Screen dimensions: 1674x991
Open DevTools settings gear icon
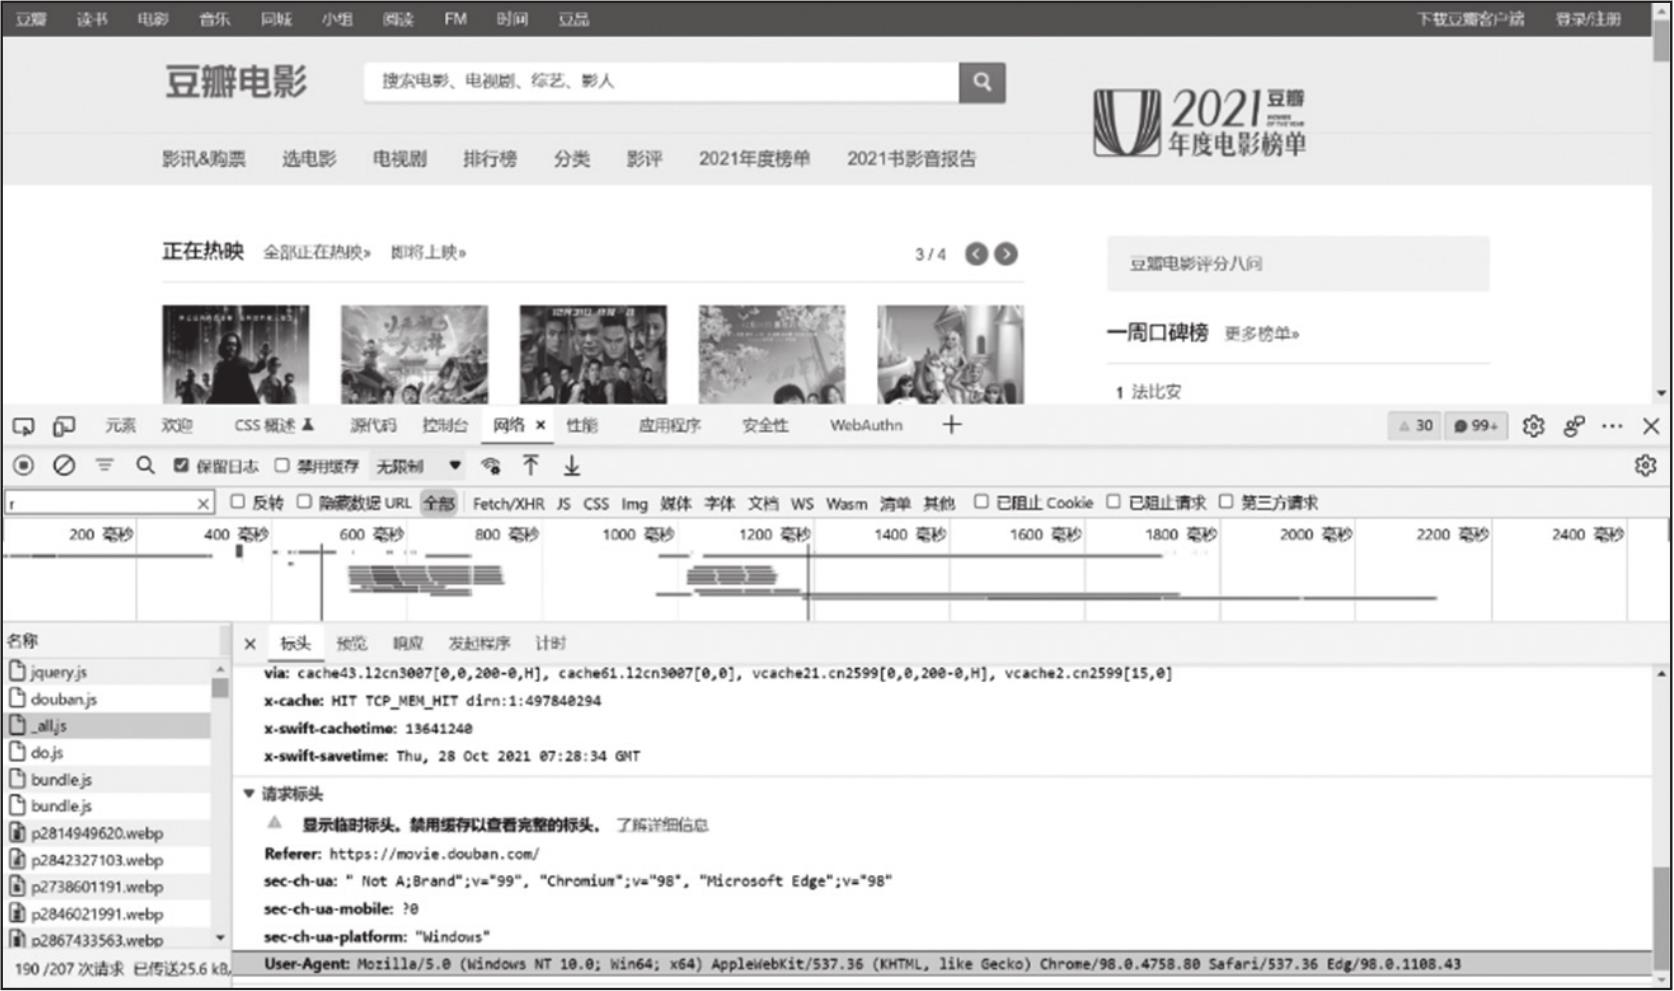(1533, 426)
